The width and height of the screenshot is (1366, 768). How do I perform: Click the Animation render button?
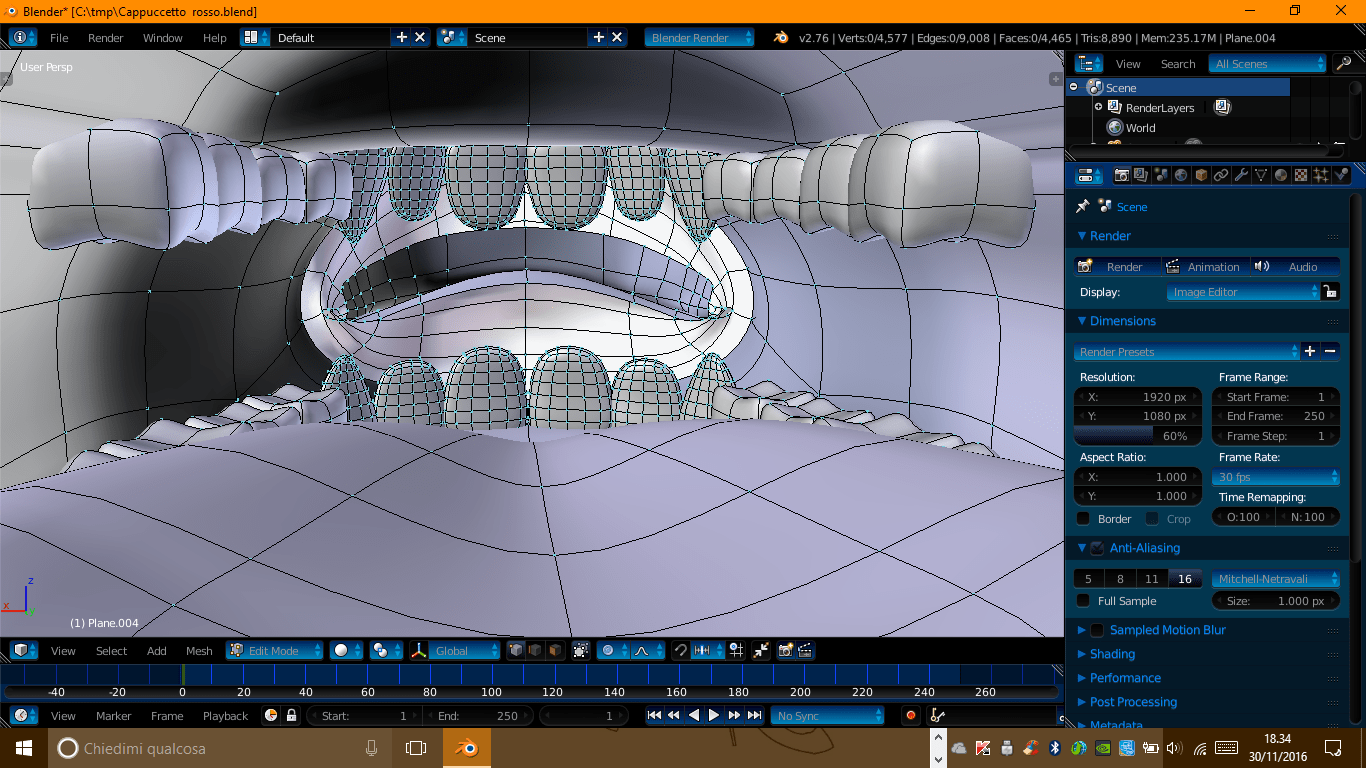(x=1204, y=266)
